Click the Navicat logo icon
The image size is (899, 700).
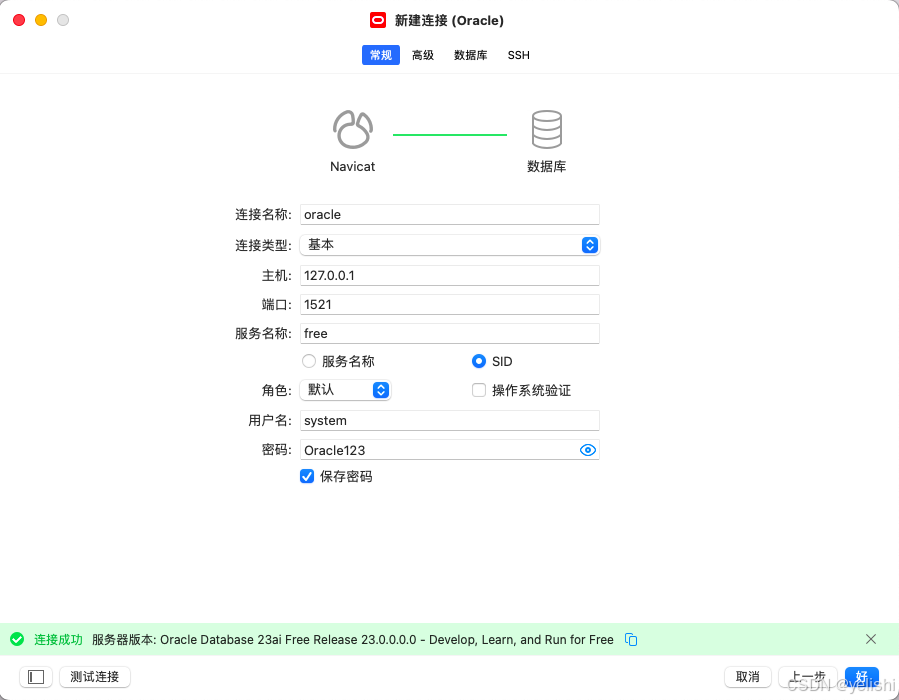(x=353, y=130)
